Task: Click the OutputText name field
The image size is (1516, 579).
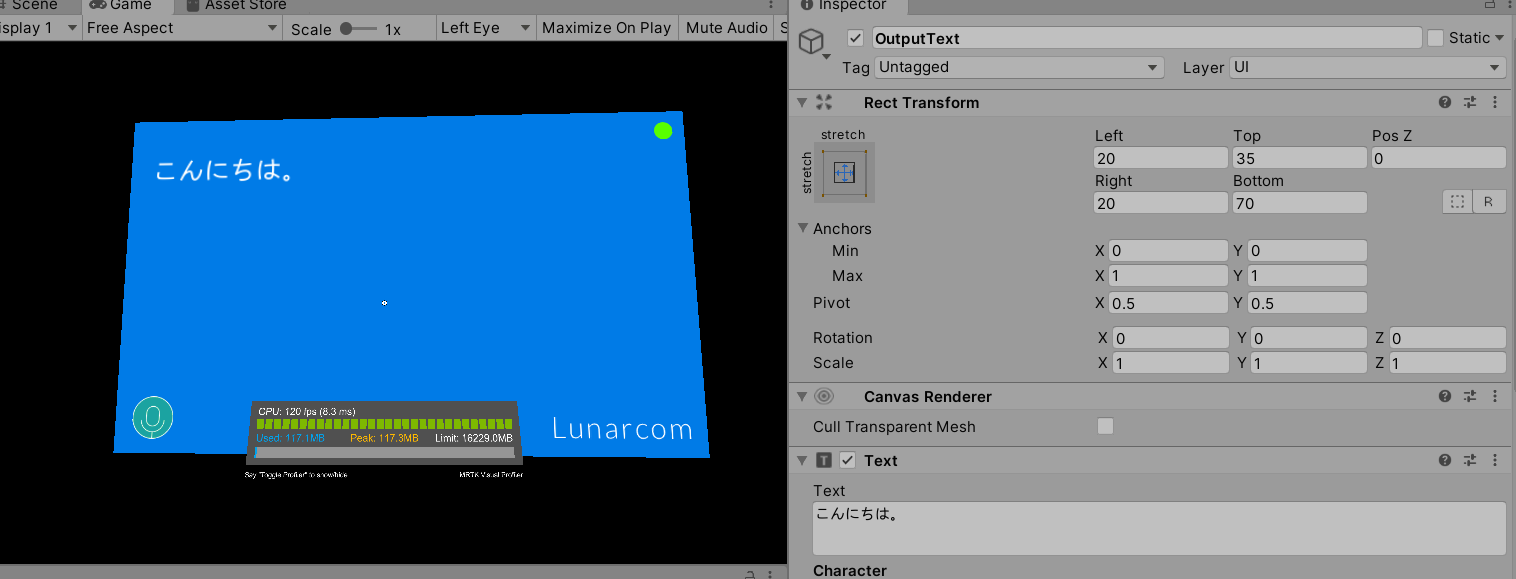Action: 1146,38
